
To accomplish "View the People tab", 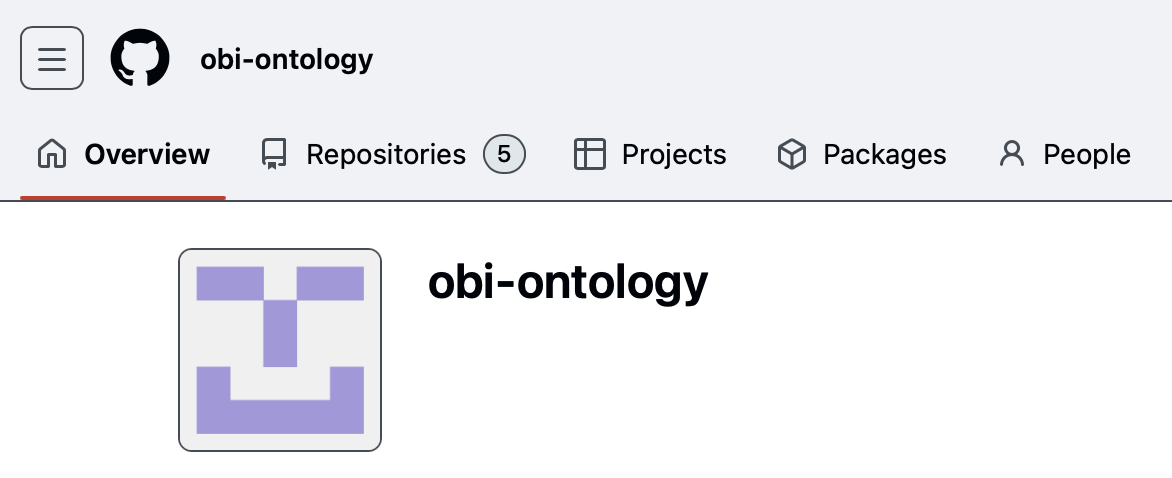I will pyautogui.click(x=1086, y=154).
